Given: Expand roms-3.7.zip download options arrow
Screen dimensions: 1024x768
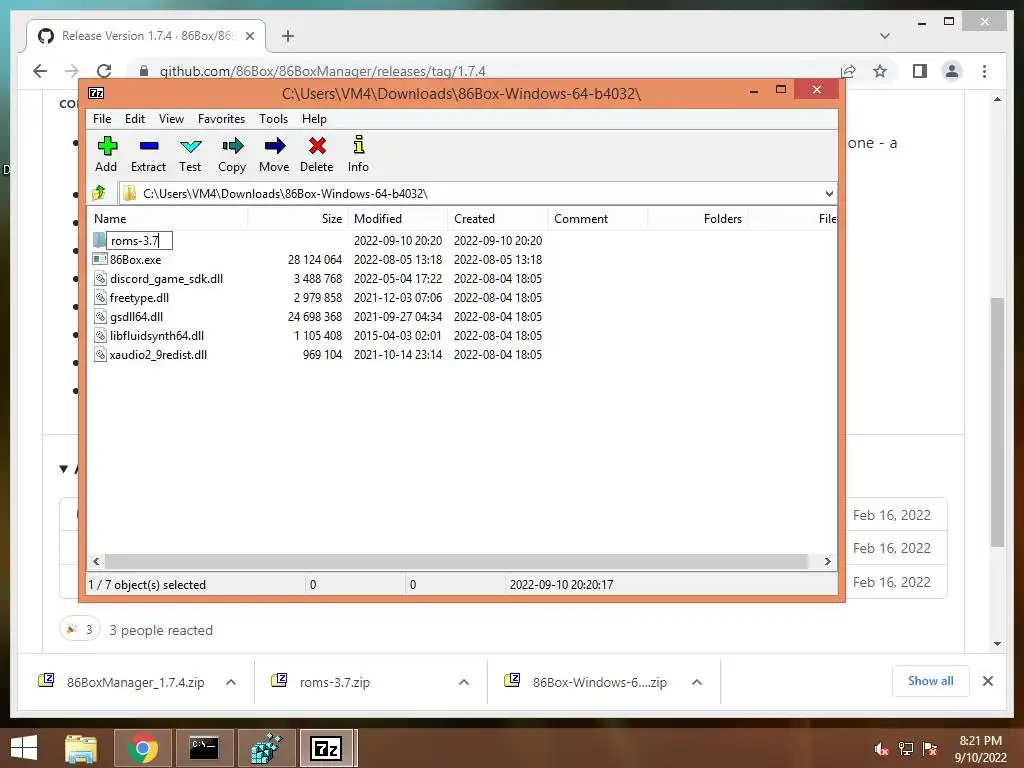Looking at the screenshot, I should pyautogui.click(x=464, y=682).
